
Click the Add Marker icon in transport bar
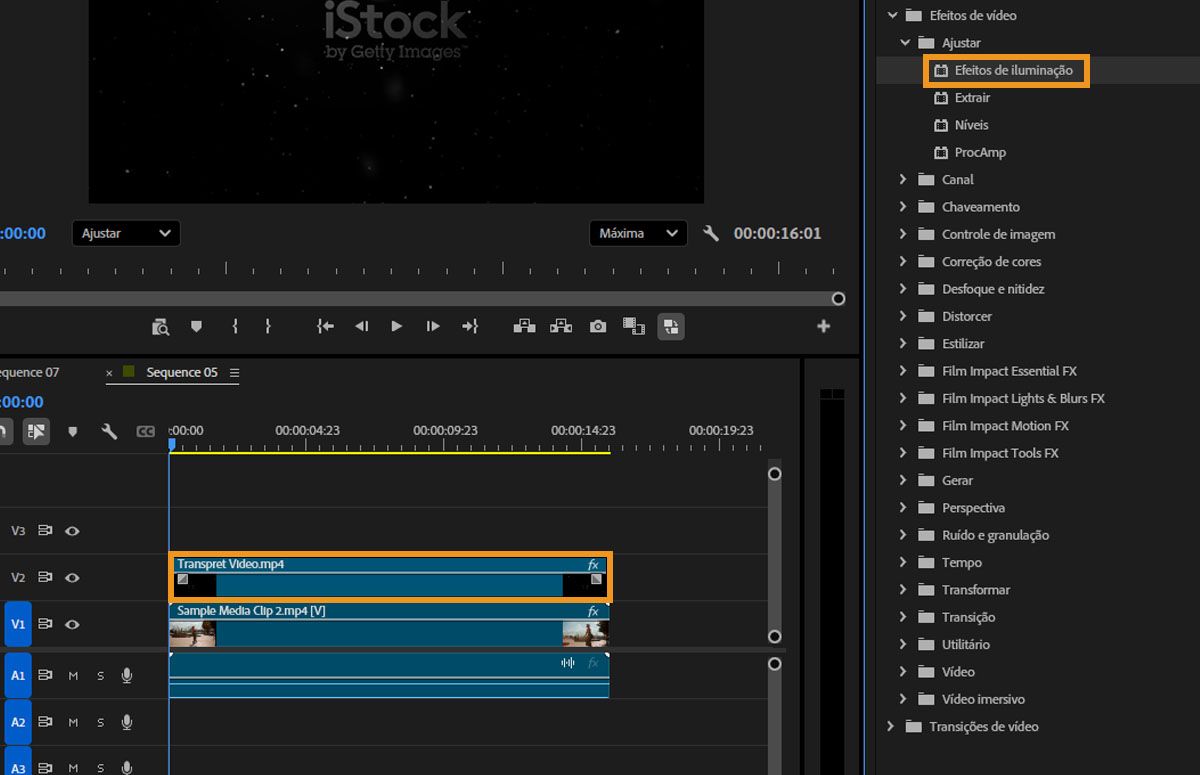click(196, 326)
